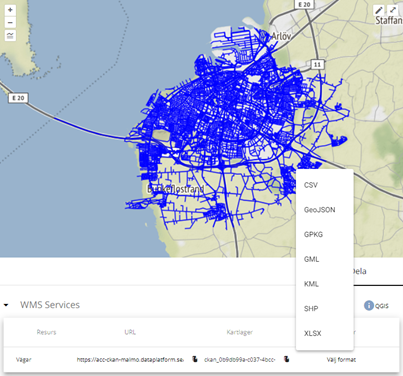Expand the map to fullscreen
This screenshot has height=376, width=403.
click(x=393, y=10)
